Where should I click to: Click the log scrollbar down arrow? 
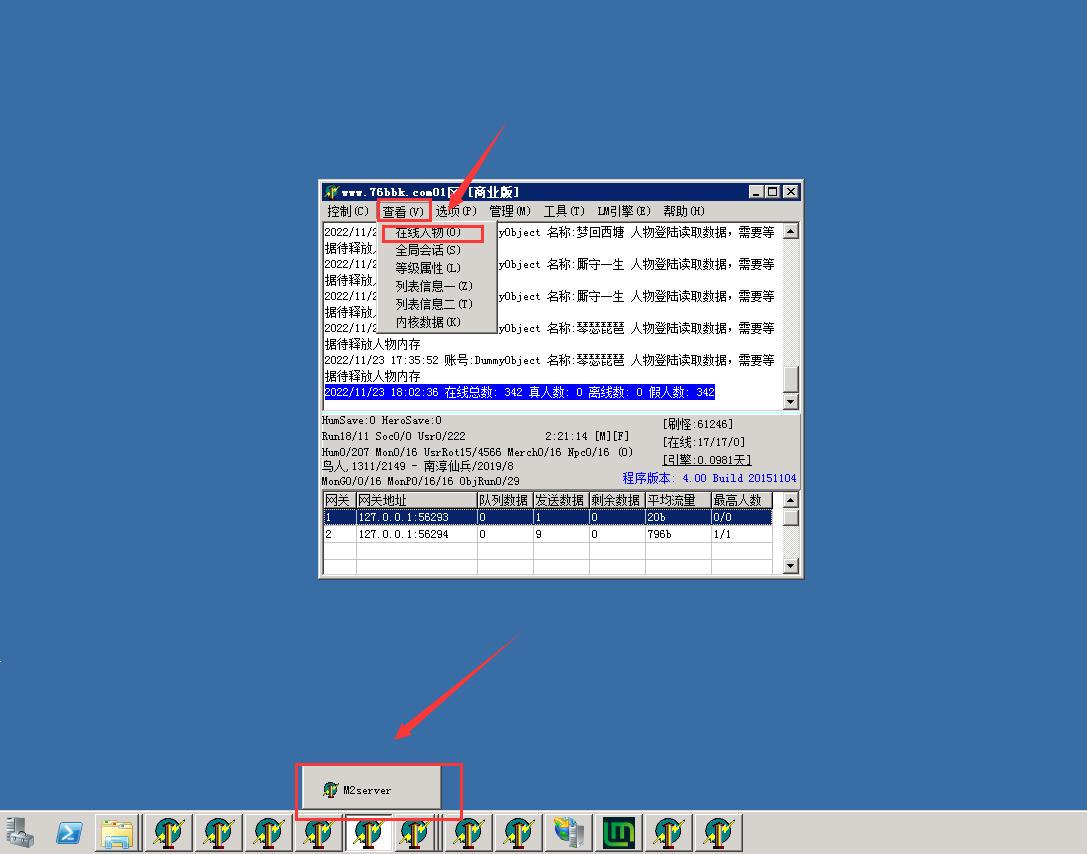[790, 402]
